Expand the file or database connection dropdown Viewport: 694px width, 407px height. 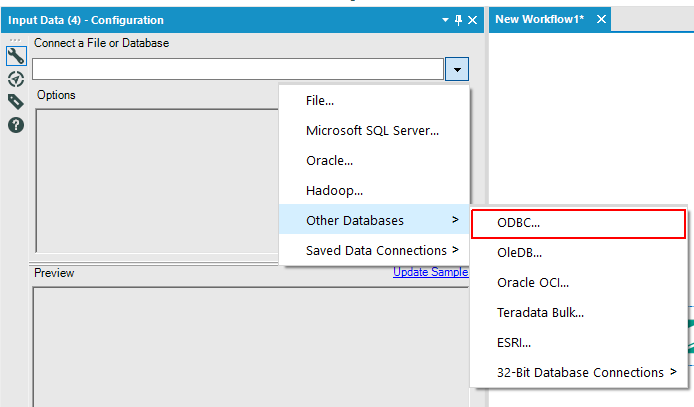click(x=457, y=69)
